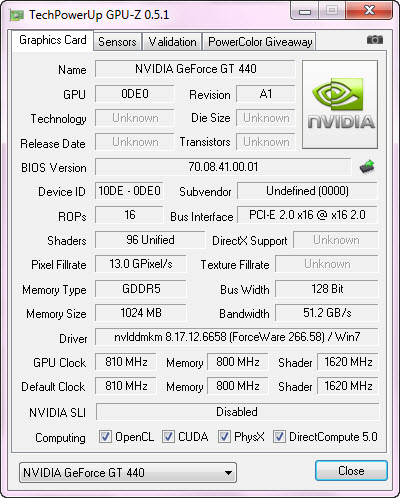Click the BIOS Version field
The height and width of the screenshot is (498, 400).
223,167
